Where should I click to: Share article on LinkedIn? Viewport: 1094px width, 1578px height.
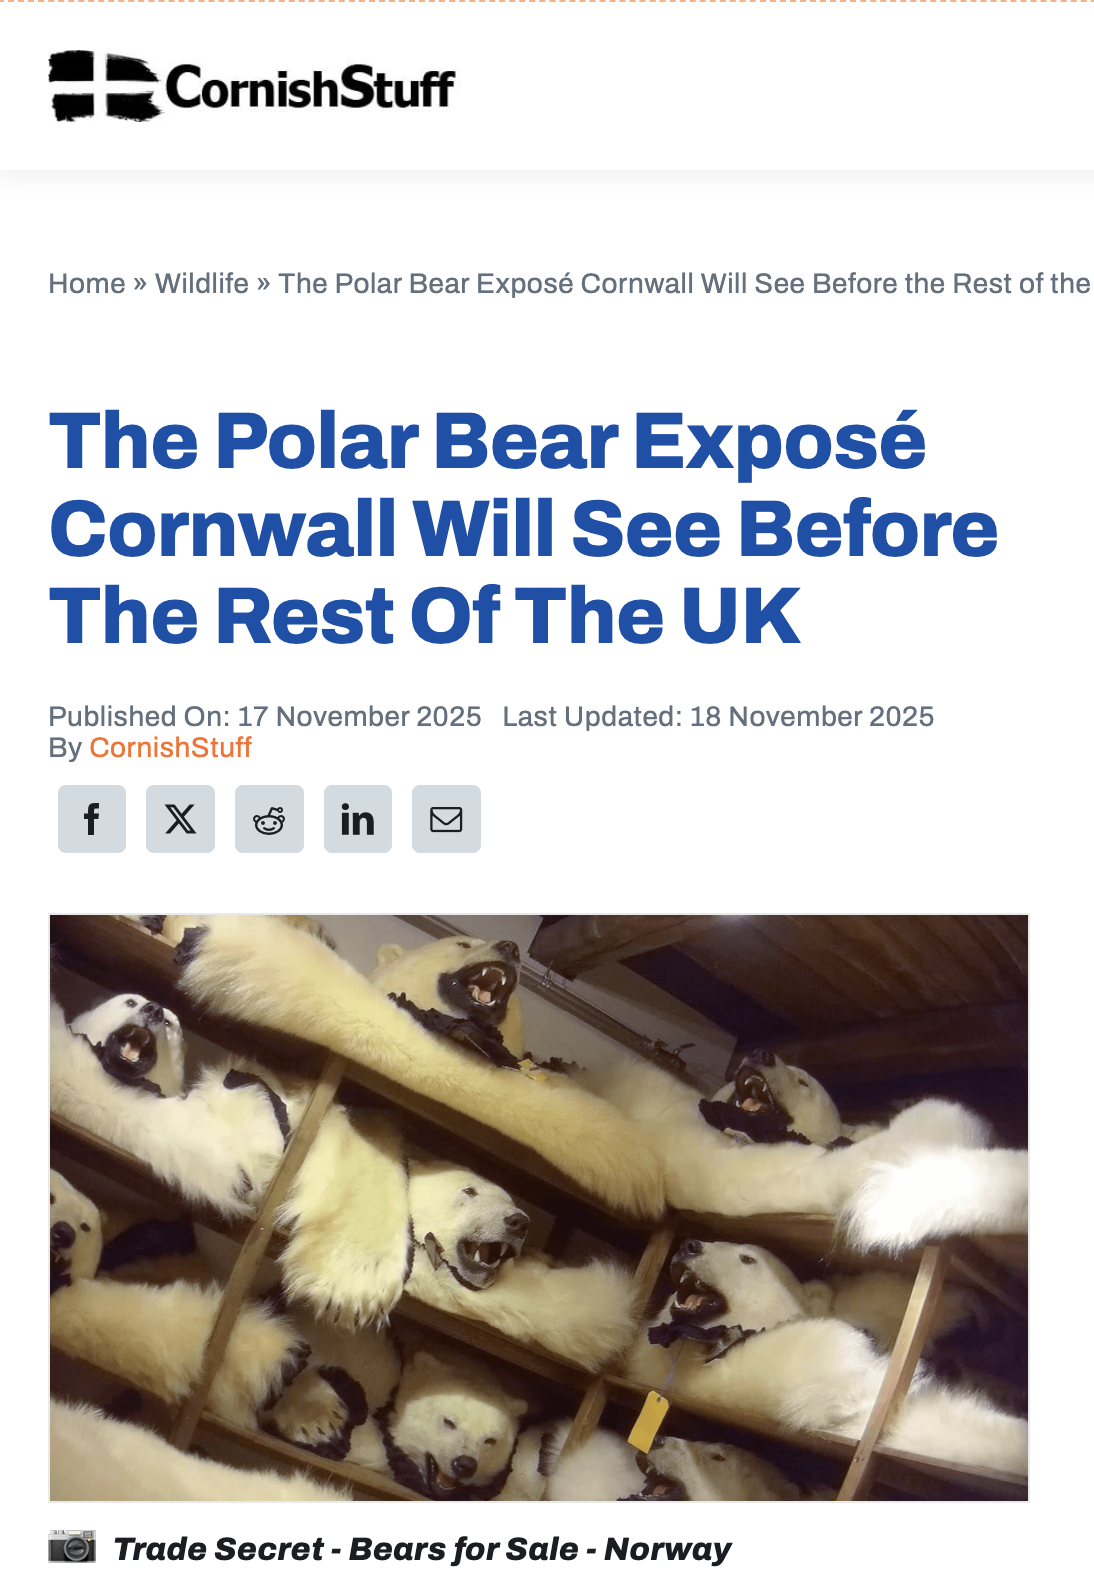pos(358,819)
